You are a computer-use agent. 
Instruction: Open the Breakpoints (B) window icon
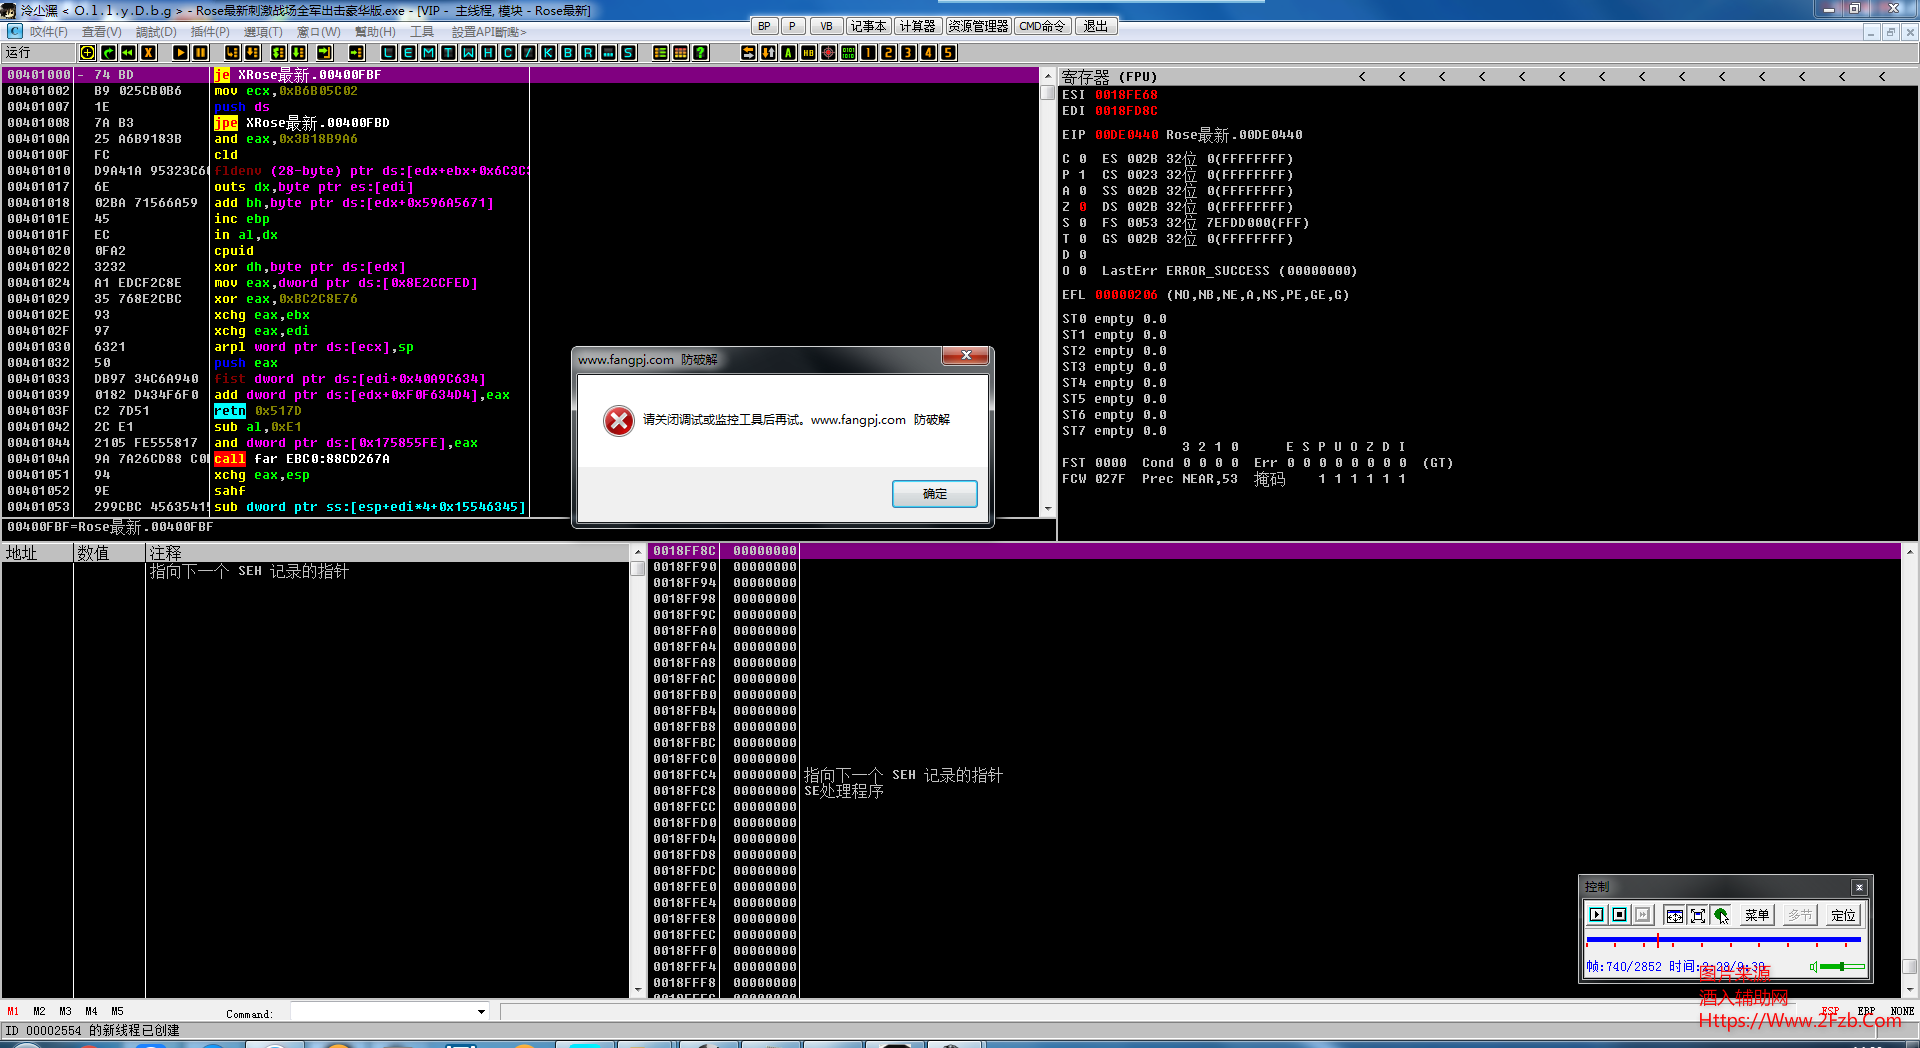(x=568, y=53)
